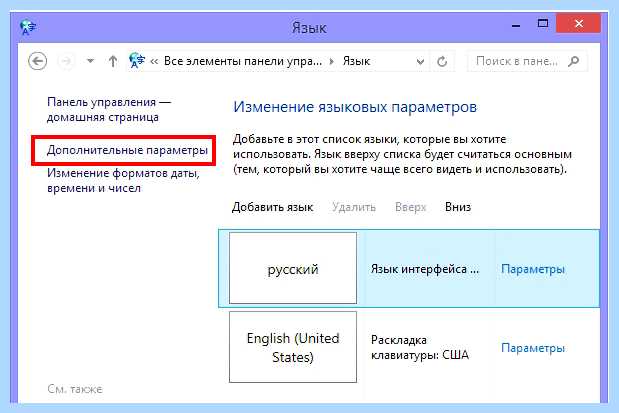This screenshot has width=619, height=413.
Task: Expand breadcrumb arrow before Язык
Action: click(x=332, y=61)
